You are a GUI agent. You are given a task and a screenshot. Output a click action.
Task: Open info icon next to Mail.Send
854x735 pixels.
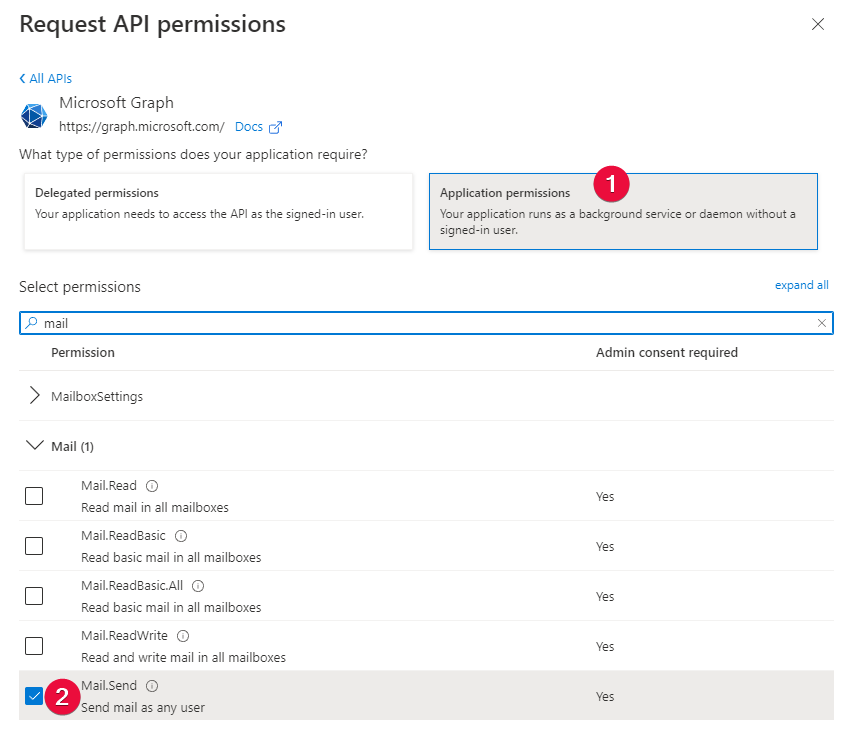[152, 686]
